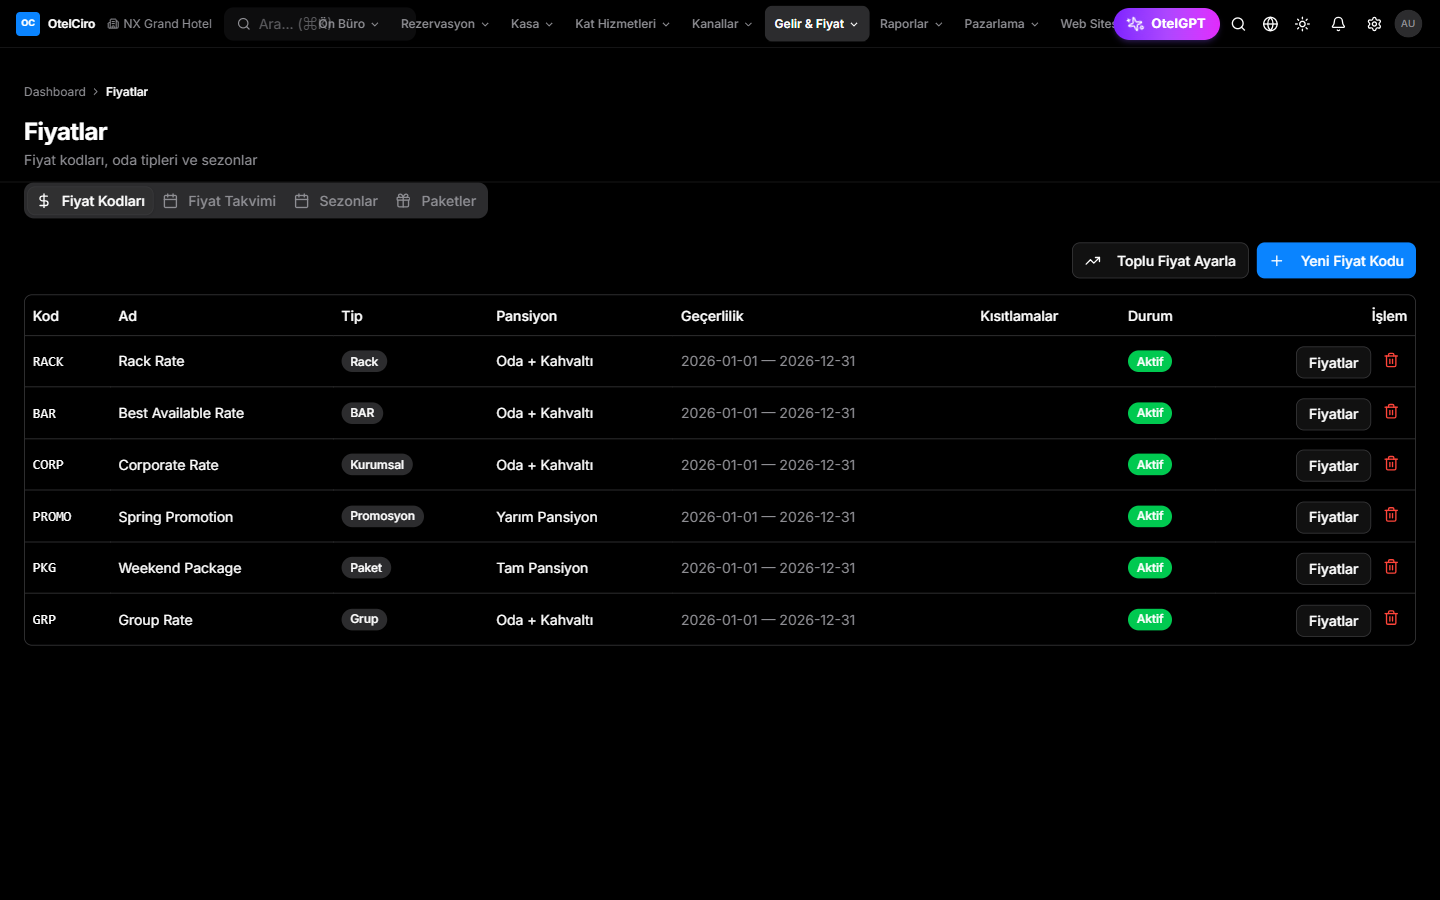The width and height of the screenshot is (1440, 900).
Task: Click the OtelCiro logo icon
Action: click(28, 24)
